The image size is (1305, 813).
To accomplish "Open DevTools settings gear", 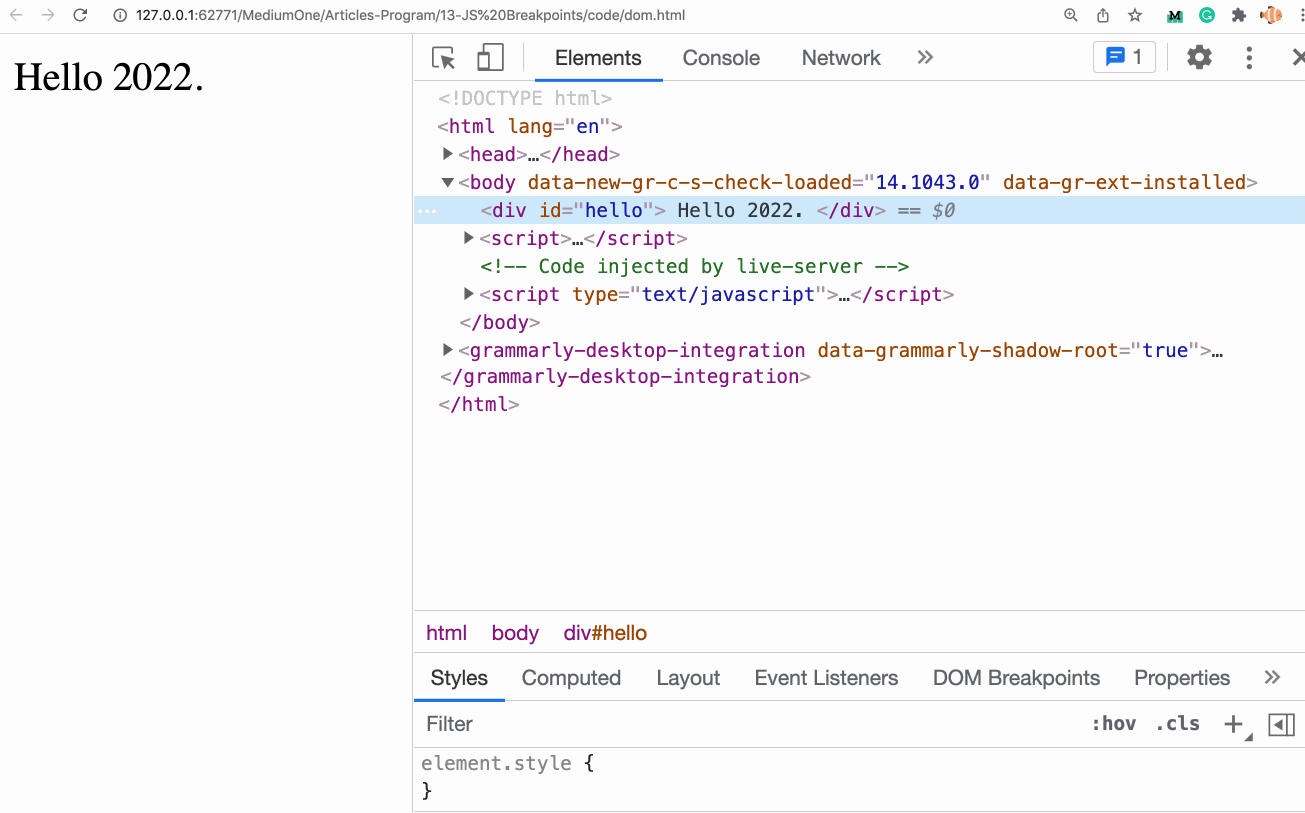I will 1199,58.
